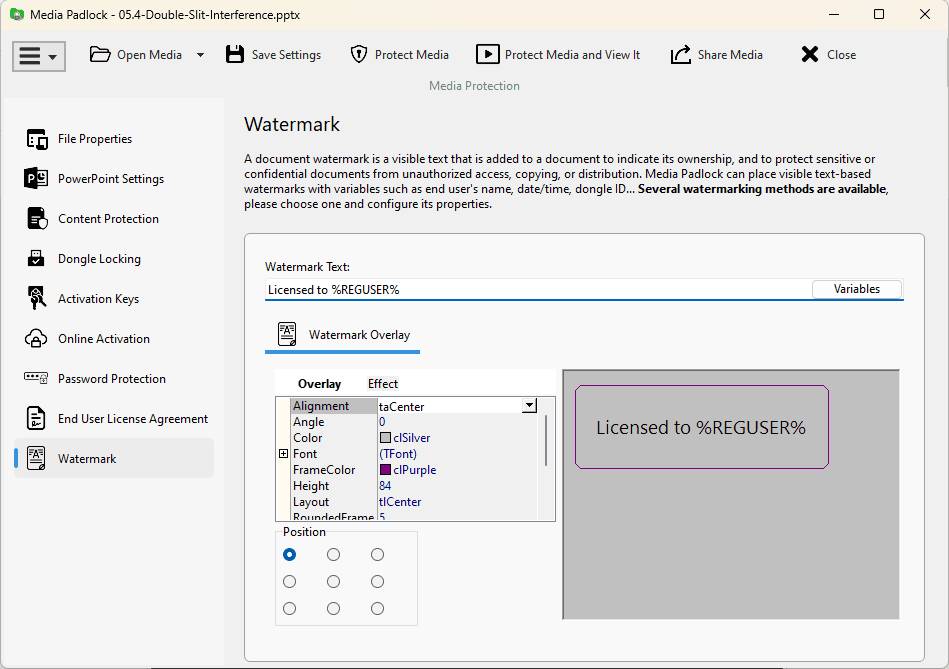Select the Password Protection icon
This screenshot has height=669, width=949.
click(x=37, y=379)
